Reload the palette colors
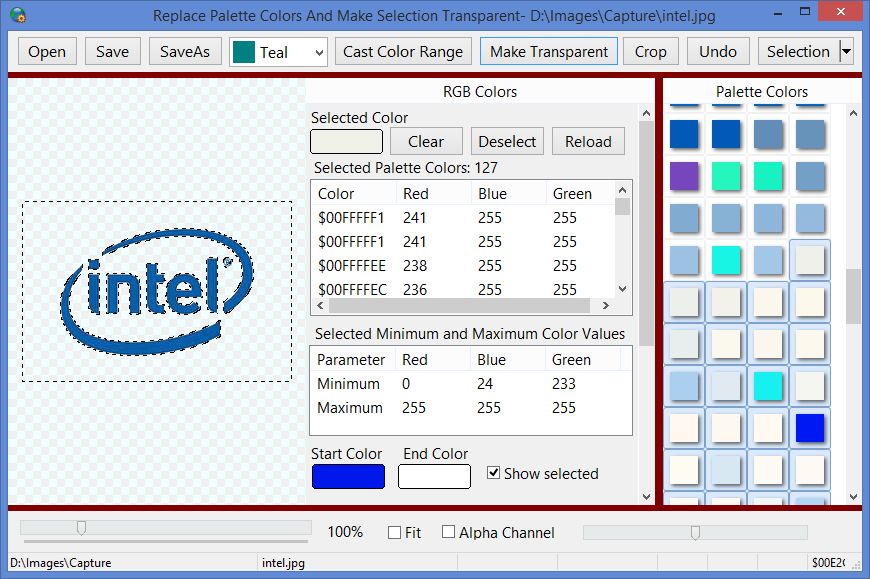870x579 pixels. point(588,141)
